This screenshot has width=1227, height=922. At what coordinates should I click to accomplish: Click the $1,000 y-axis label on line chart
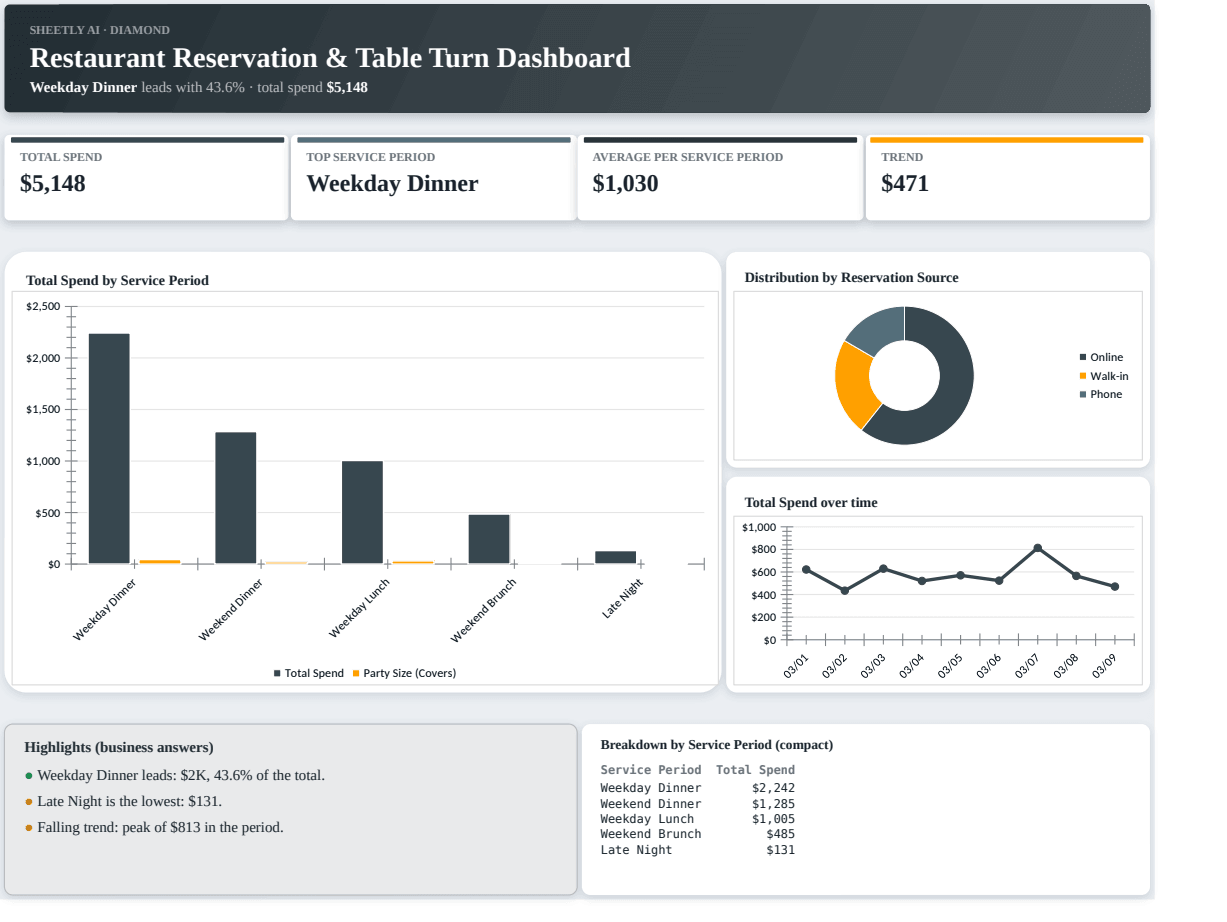coord(759,527)
